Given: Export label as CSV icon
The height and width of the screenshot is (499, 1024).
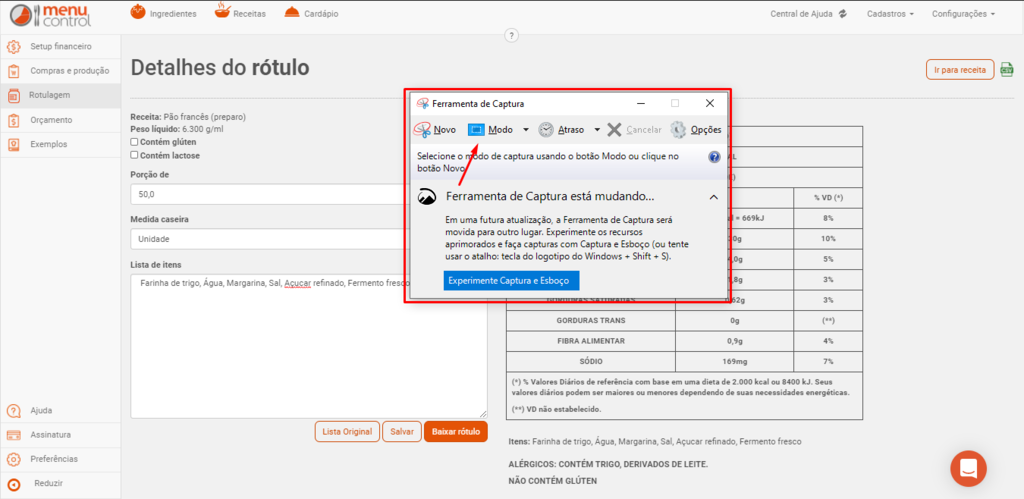Looking at the screenshot, I should pos(1006,69).
